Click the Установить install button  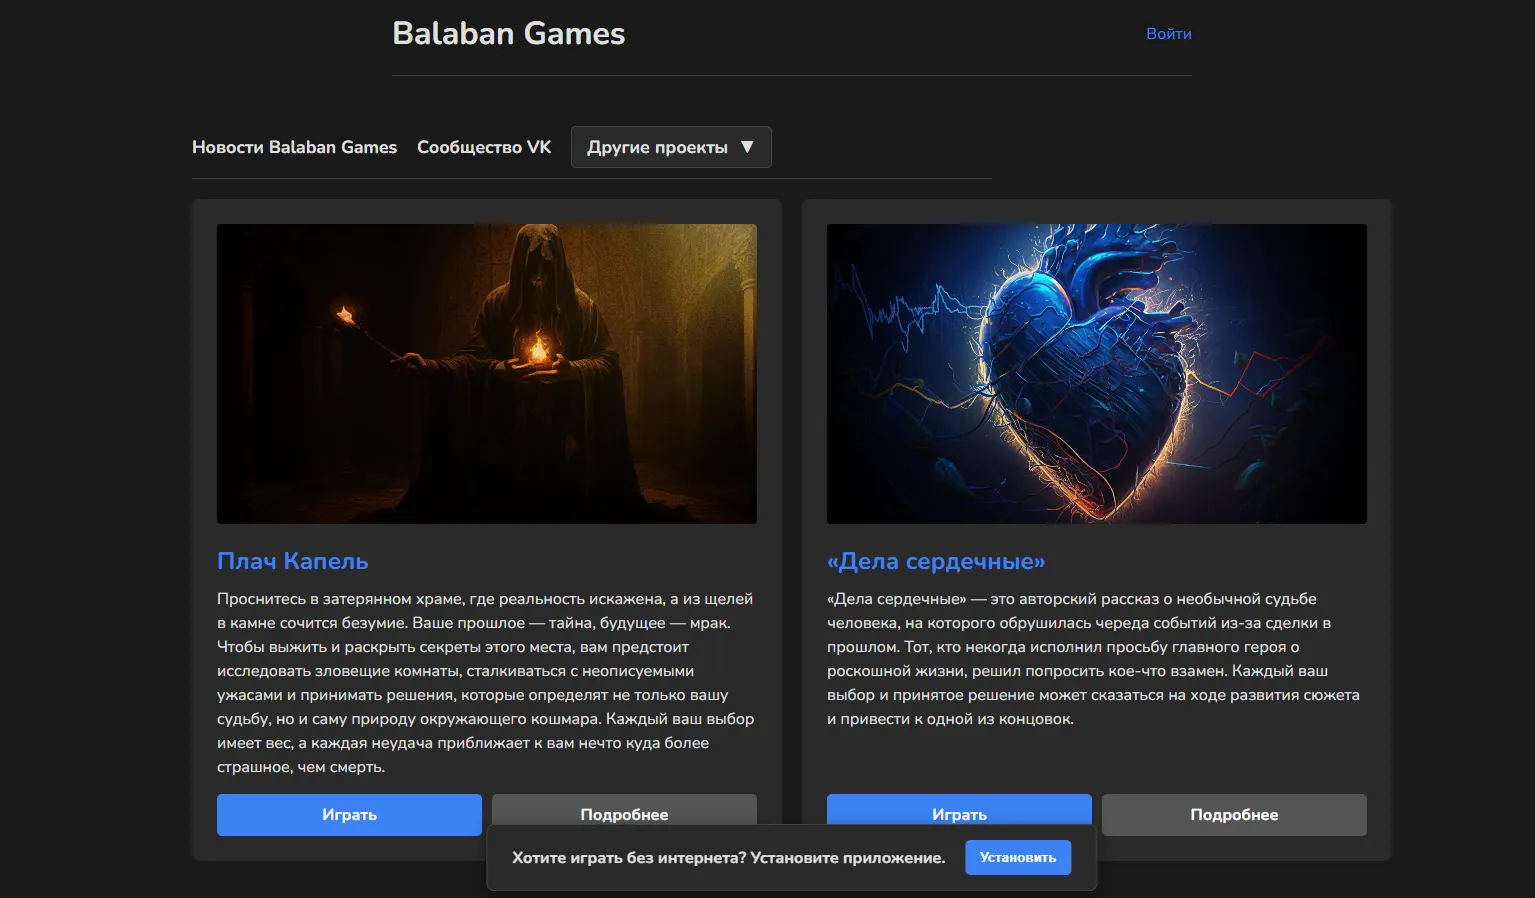[x=1017, y=858]
